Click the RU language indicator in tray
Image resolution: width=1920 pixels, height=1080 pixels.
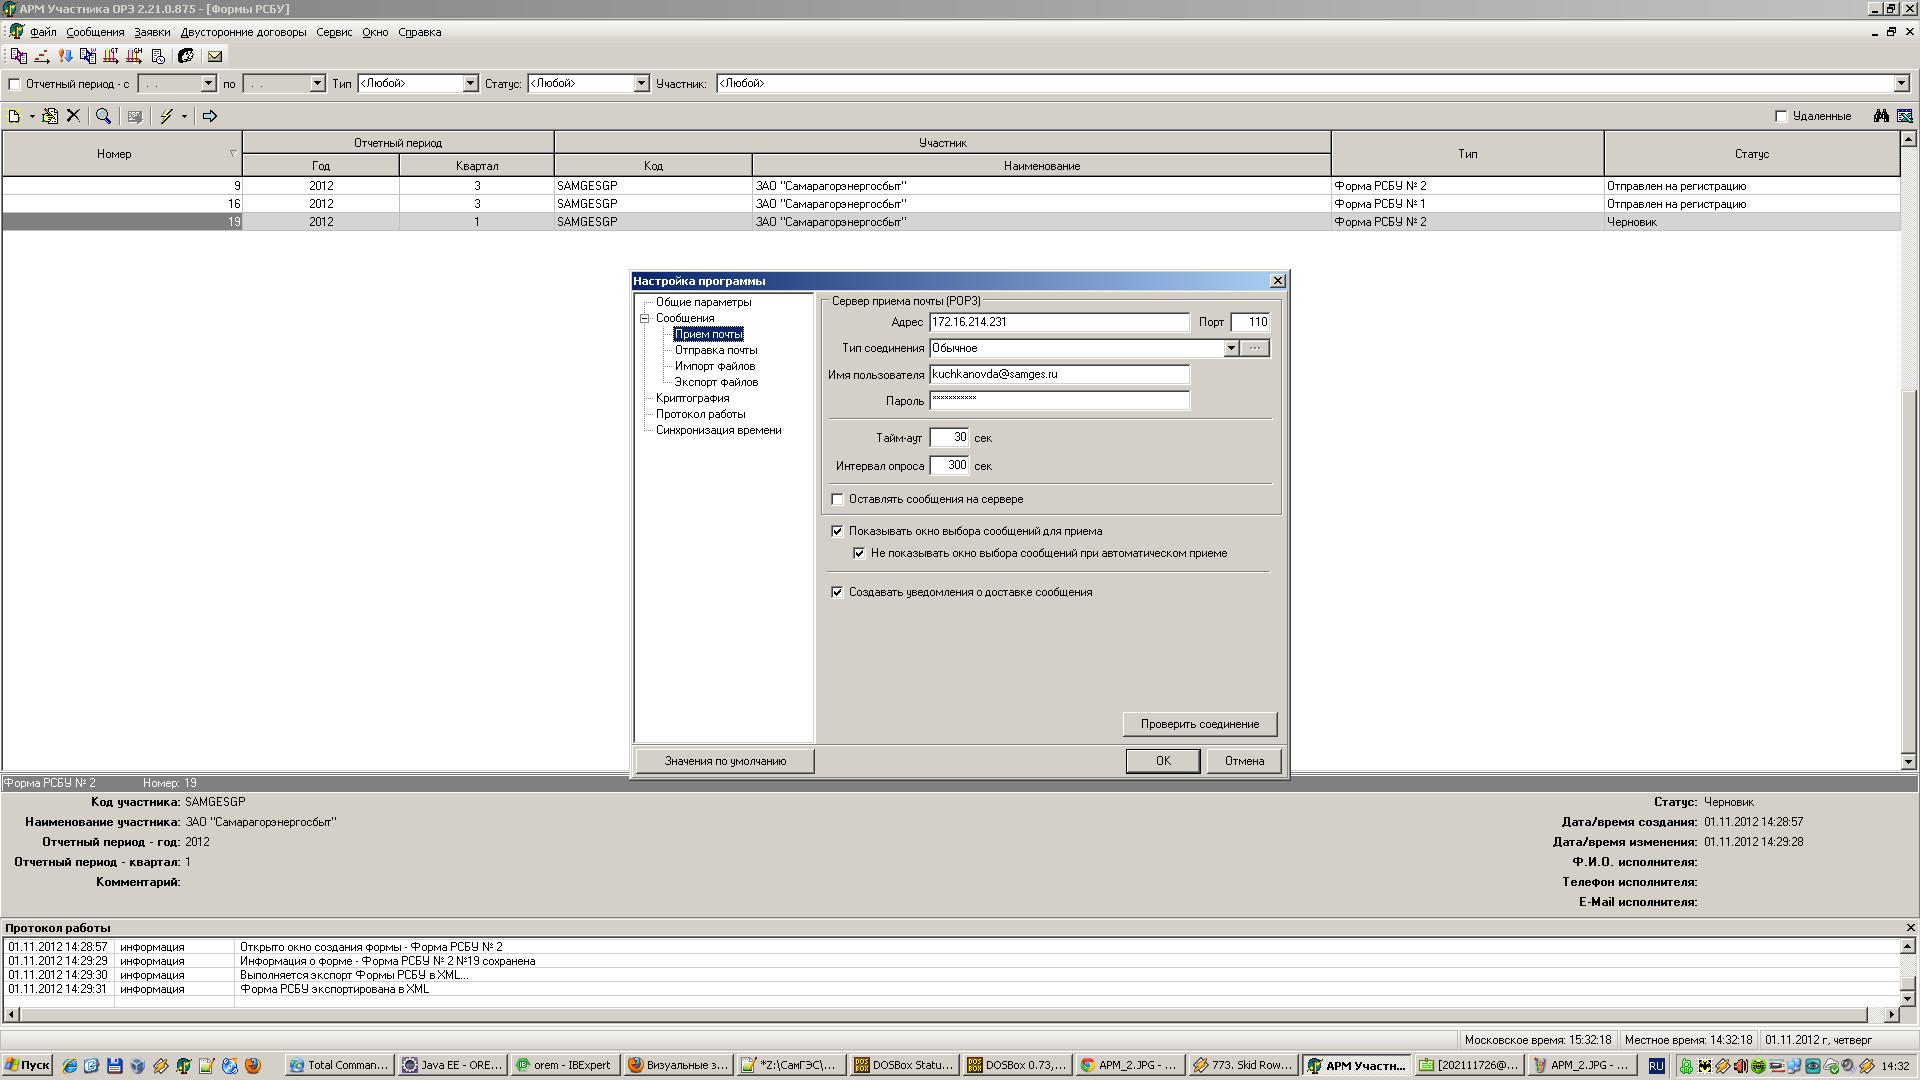click(1656, 1066)
